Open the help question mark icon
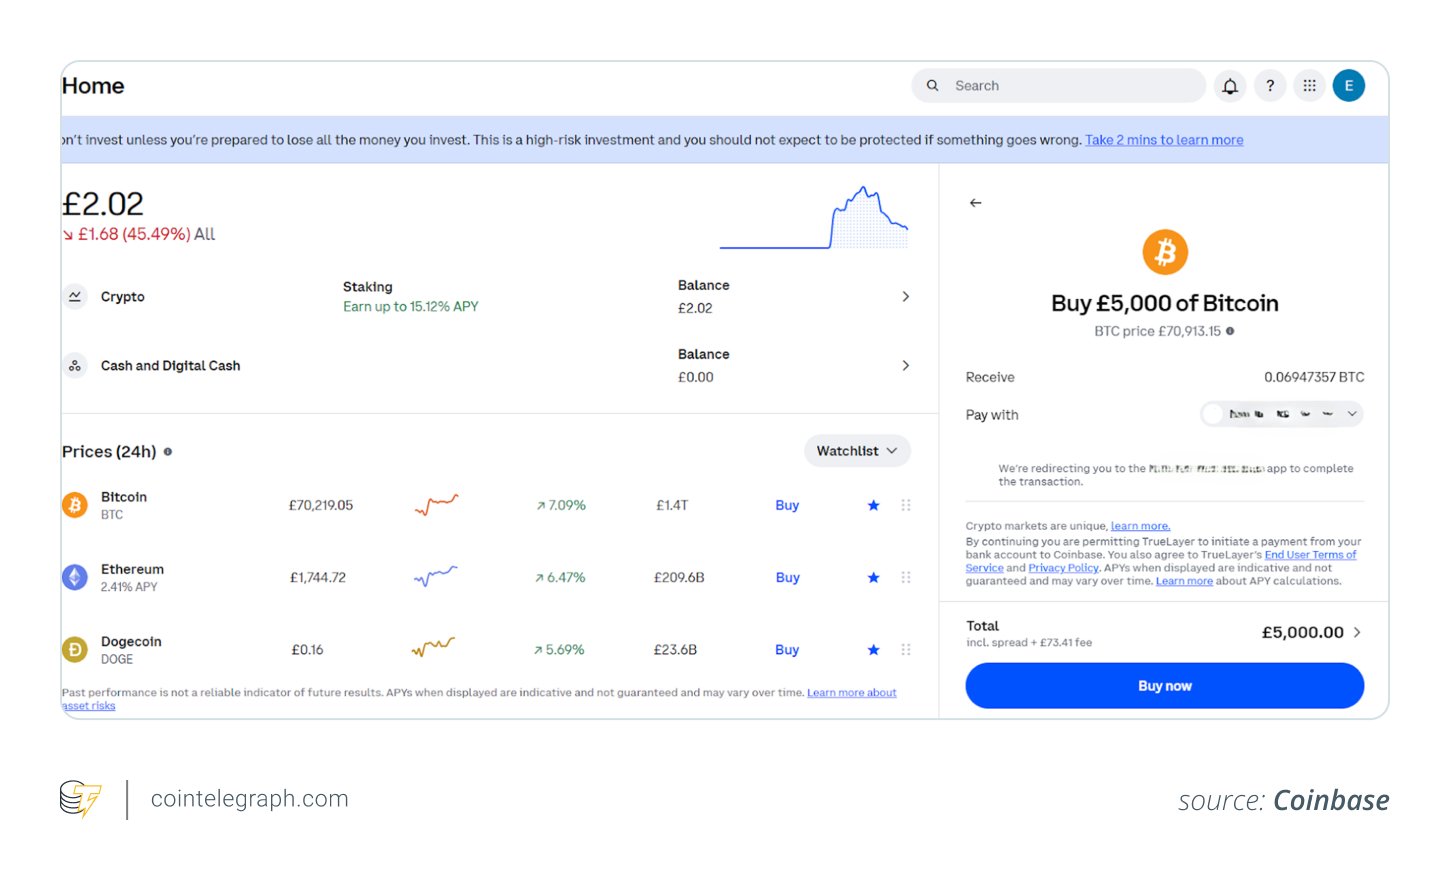The width and height of the screenshot is (1450, 880). 1270,86
